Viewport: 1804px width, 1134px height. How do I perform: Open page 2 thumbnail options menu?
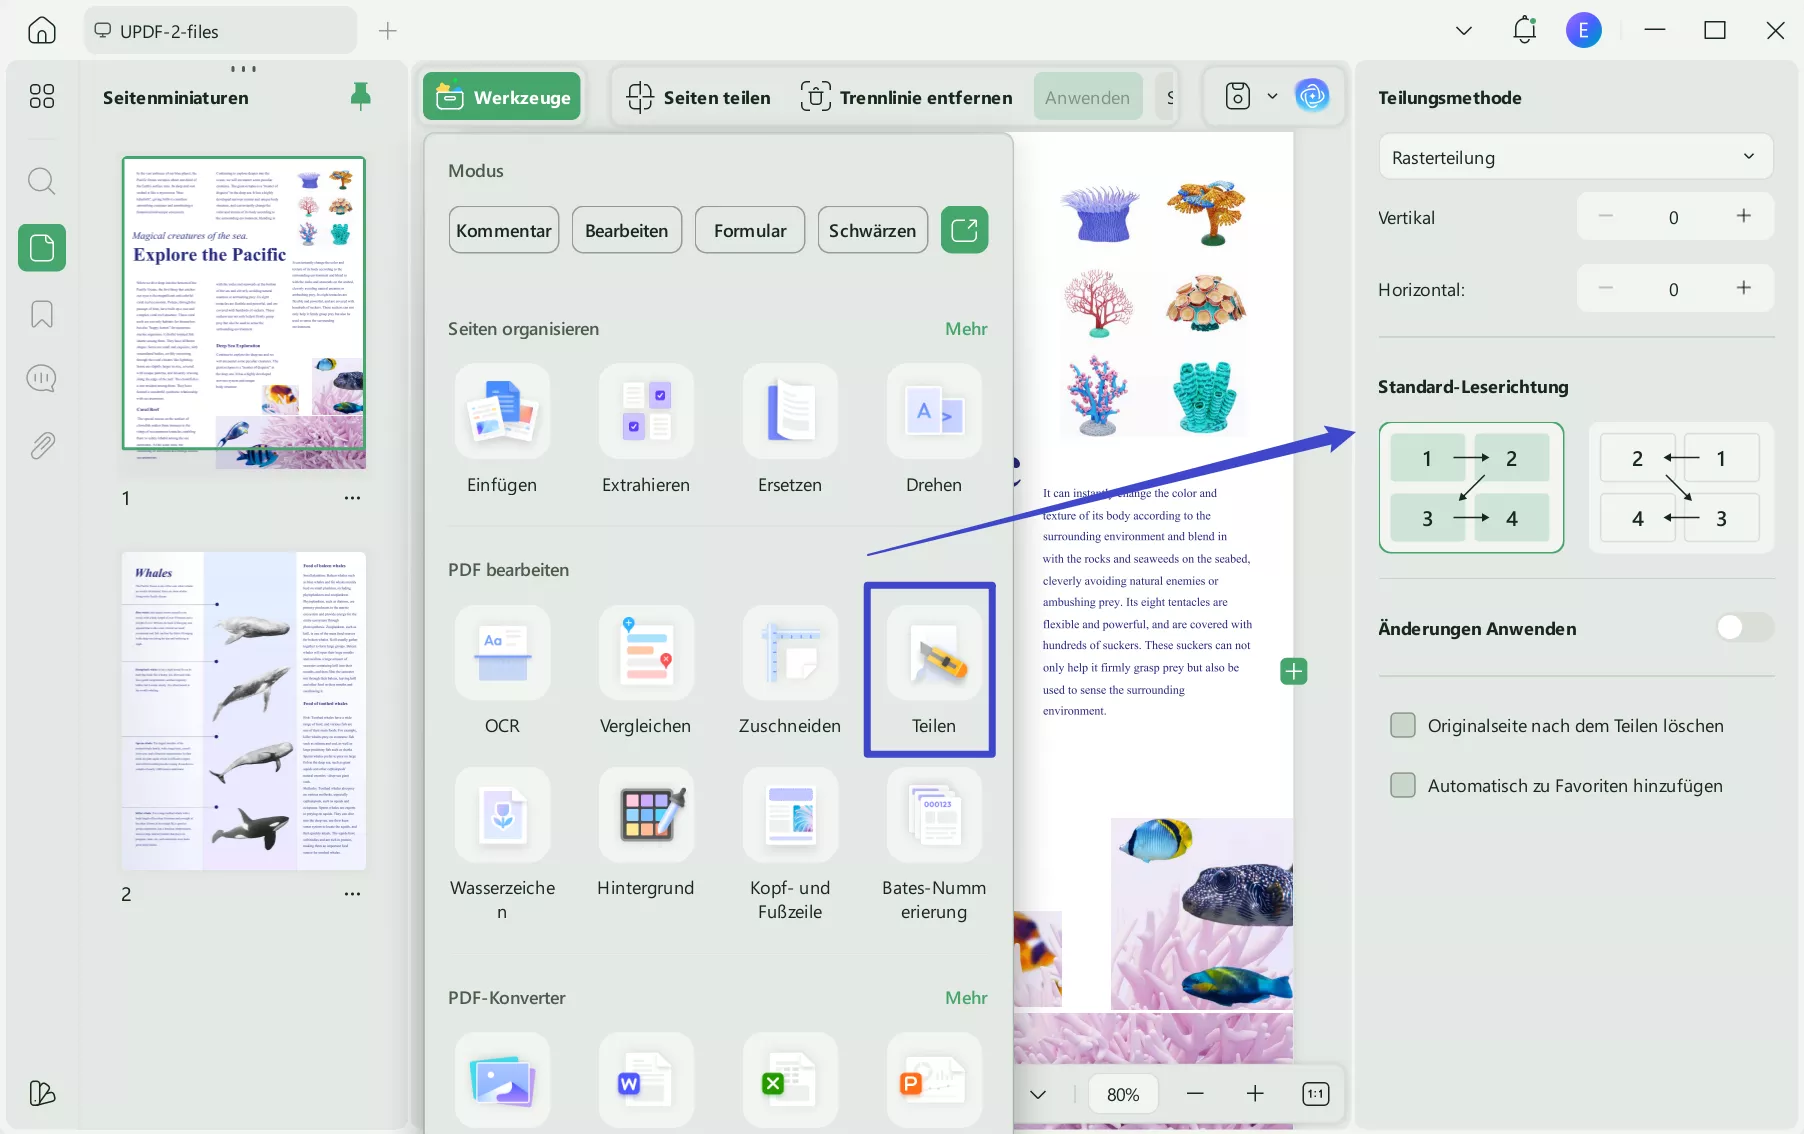pos(352,893)
